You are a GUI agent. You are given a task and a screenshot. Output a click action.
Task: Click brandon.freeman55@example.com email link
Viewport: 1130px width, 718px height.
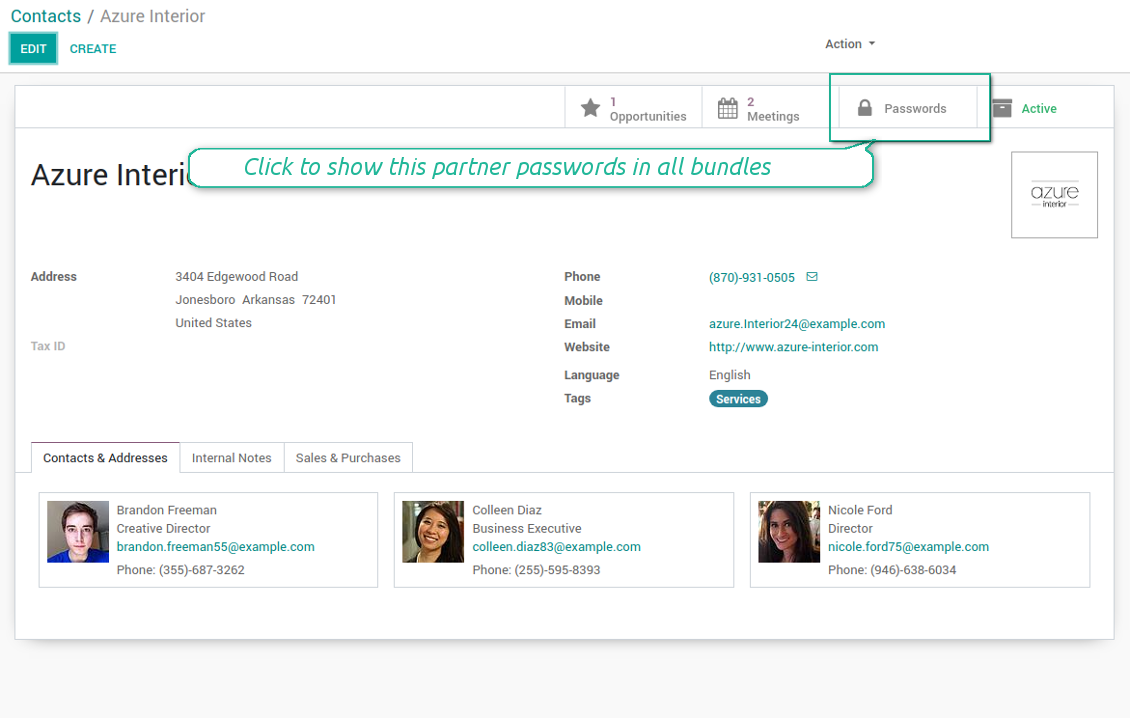click(x=215, y=546)
